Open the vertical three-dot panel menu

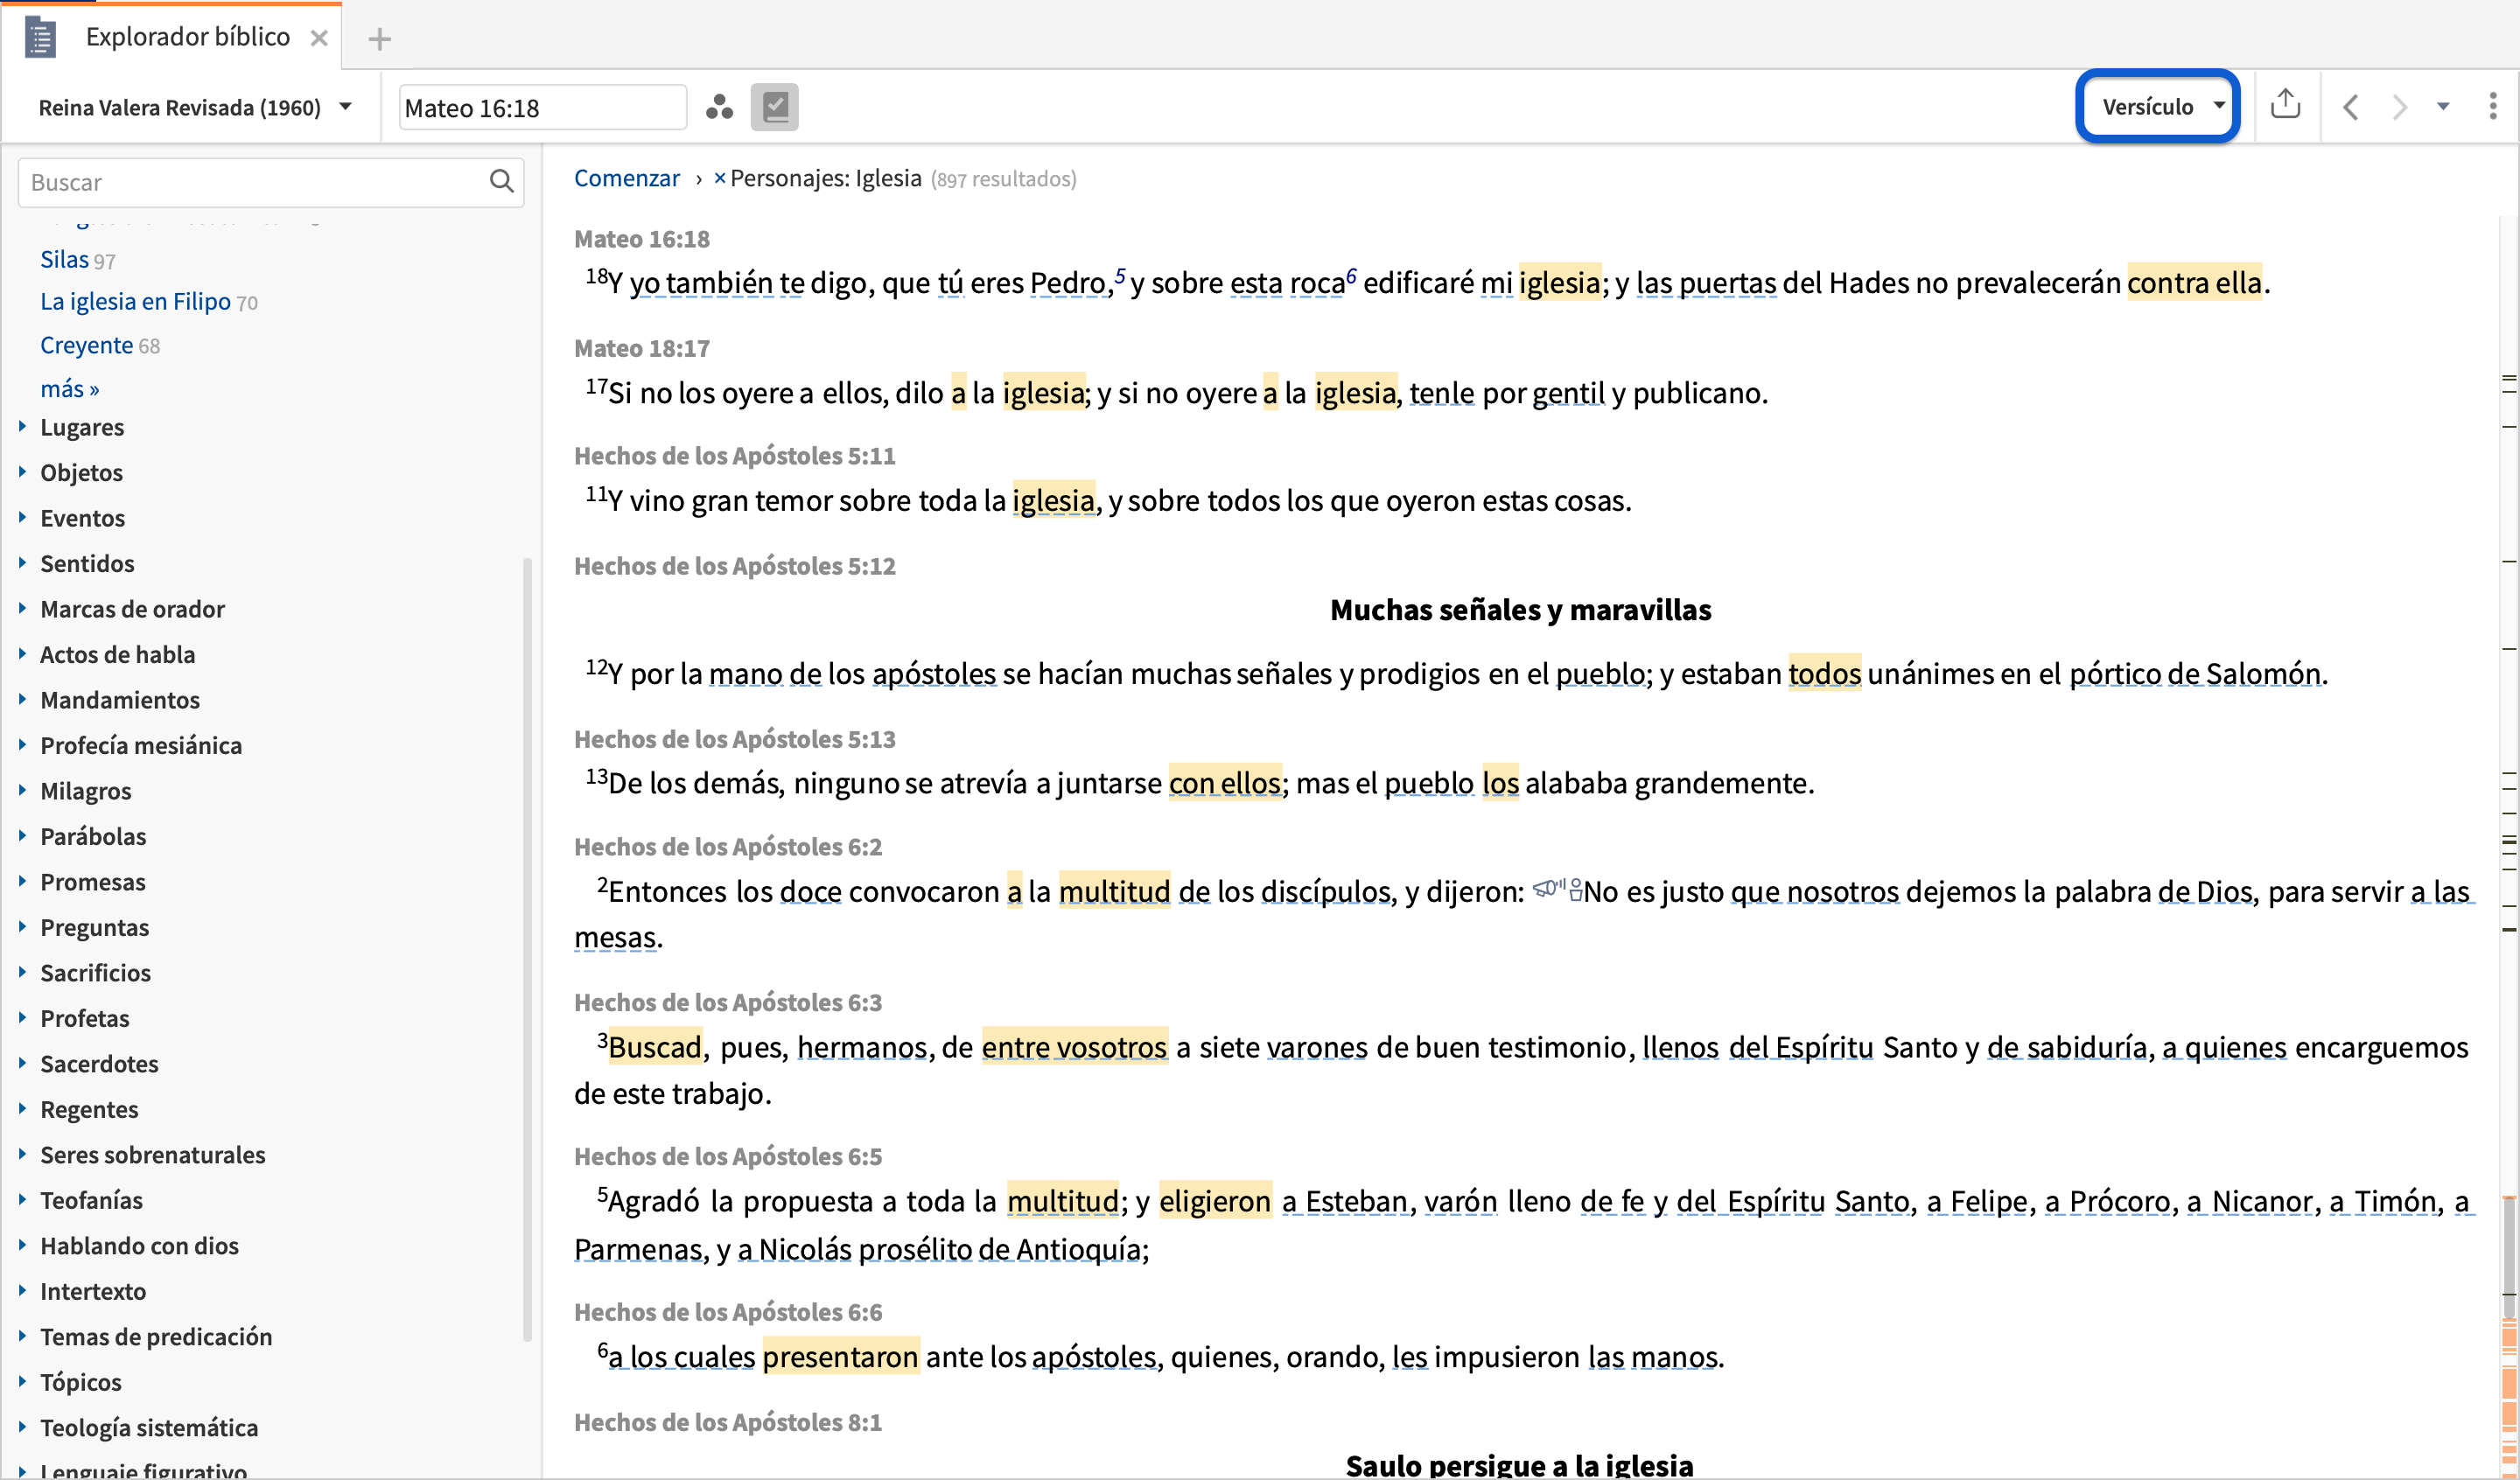coord(2492,107)
